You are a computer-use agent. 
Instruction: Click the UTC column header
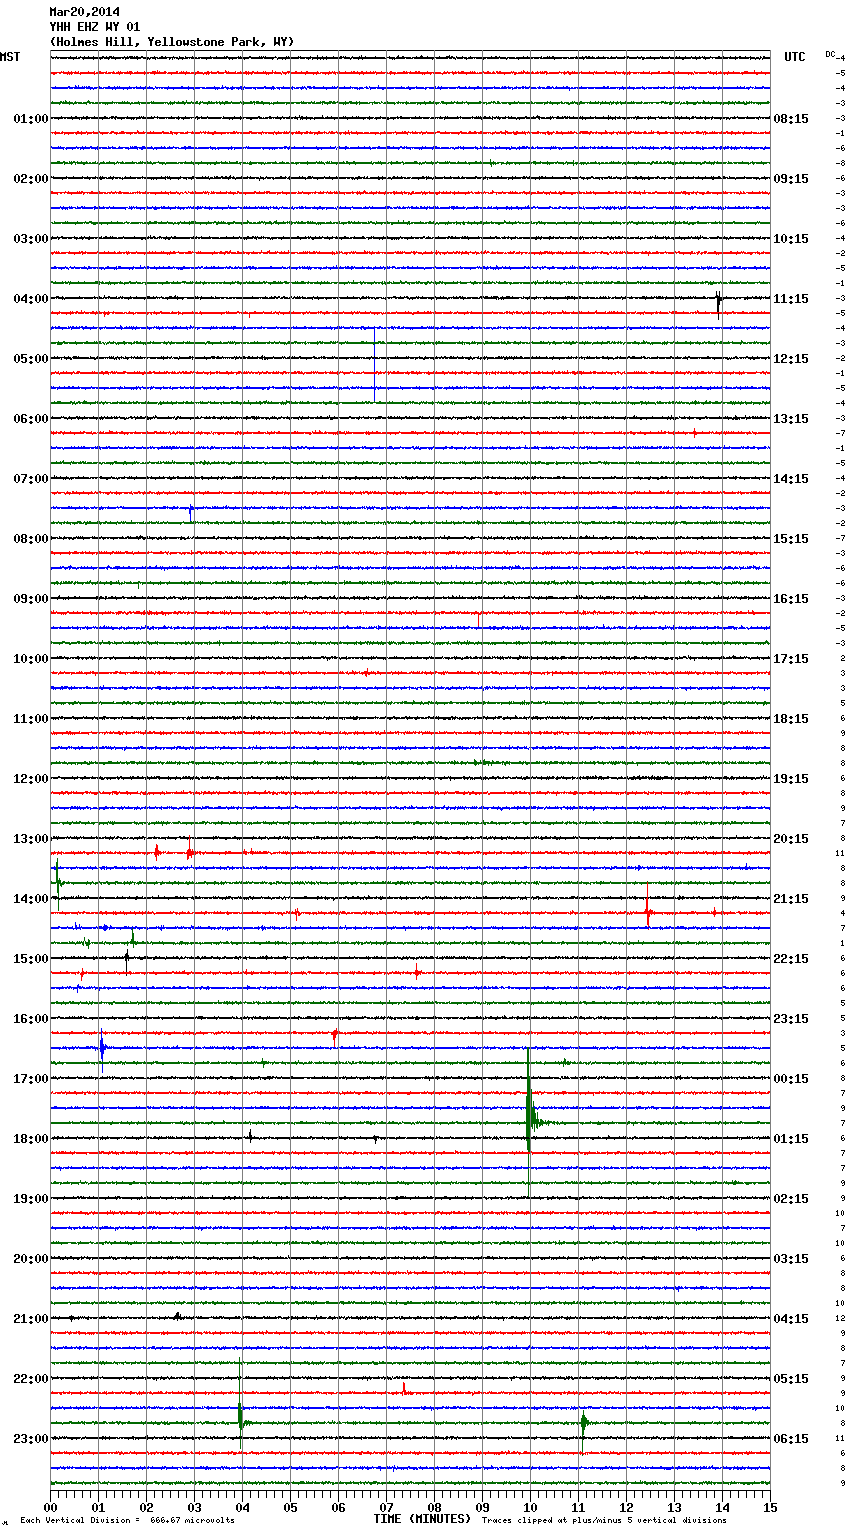[x=794, y=57]
